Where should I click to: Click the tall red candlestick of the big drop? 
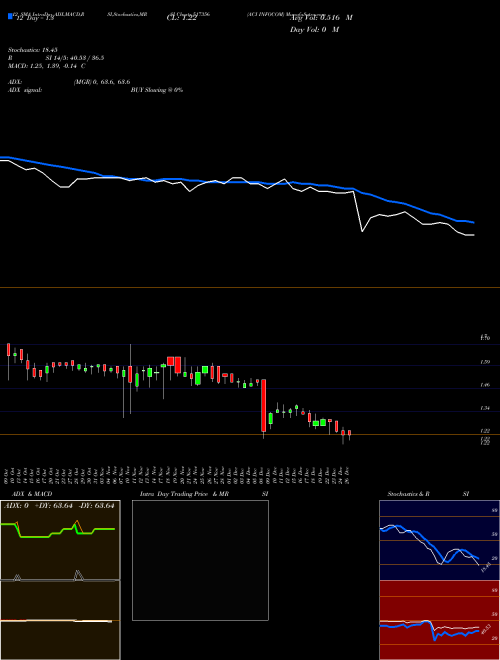[x=263, y=405]
